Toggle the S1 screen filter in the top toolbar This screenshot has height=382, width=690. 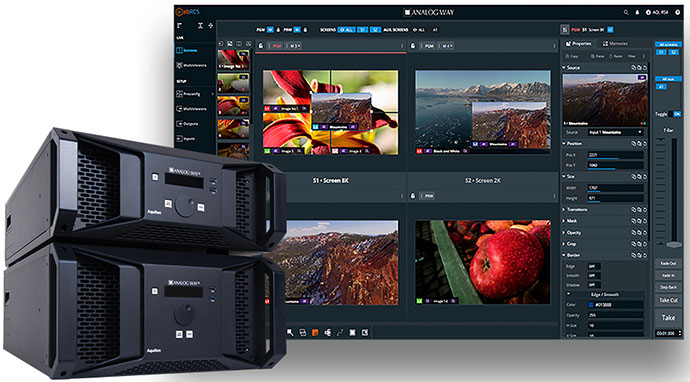tap(362, 29)
